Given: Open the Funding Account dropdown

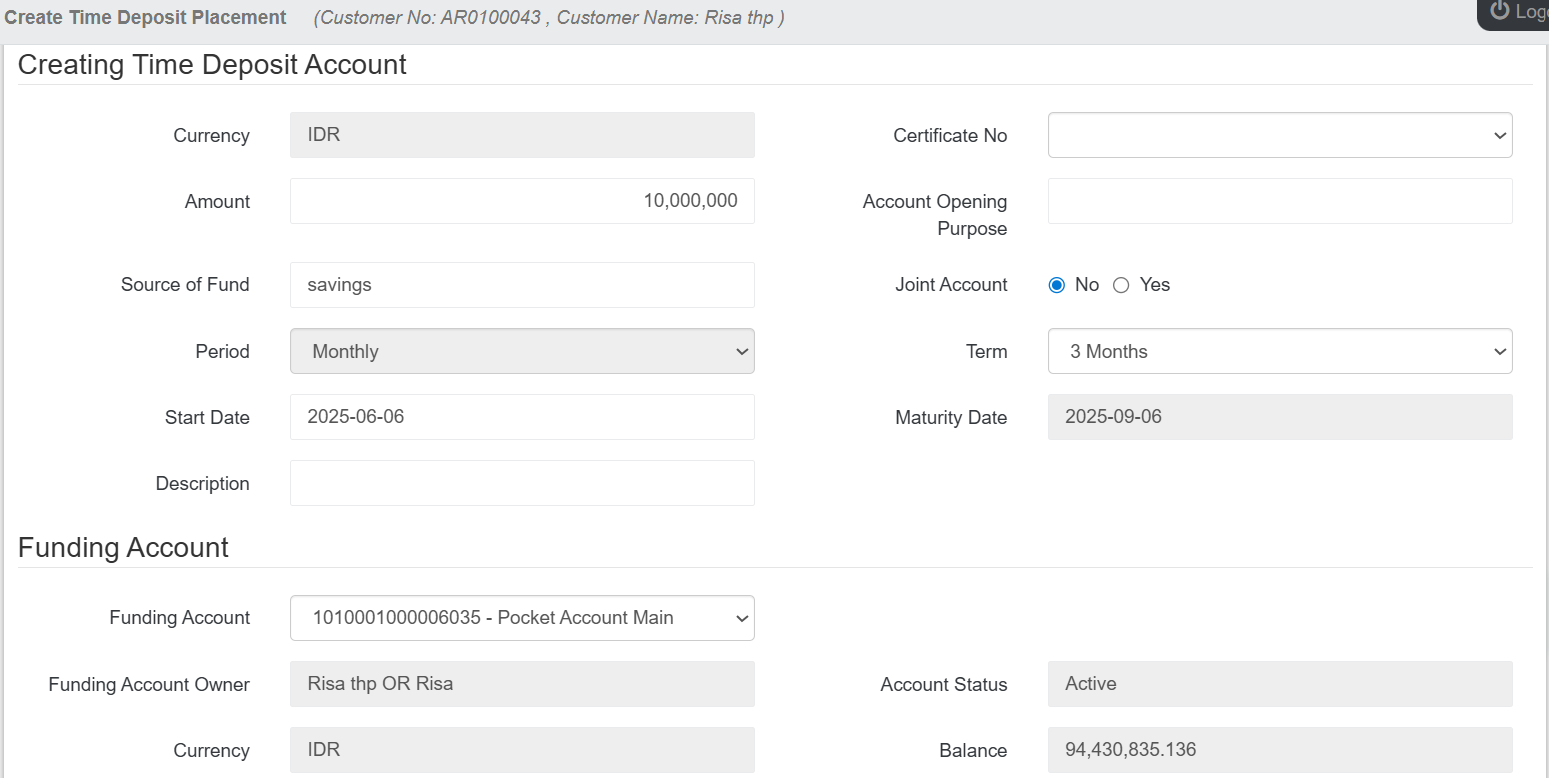Looking at the screenshot, I should (522, 618).
